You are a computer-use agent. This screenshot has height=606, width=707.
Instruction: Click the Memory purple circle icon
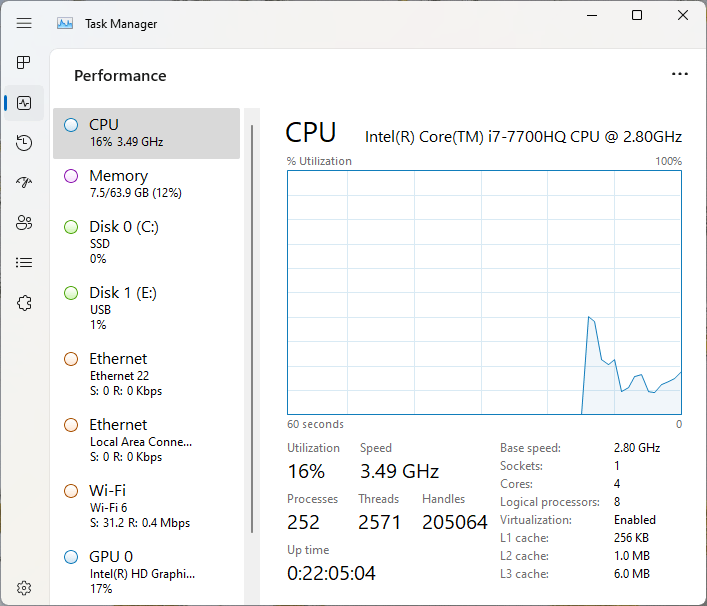pos(71,176)
